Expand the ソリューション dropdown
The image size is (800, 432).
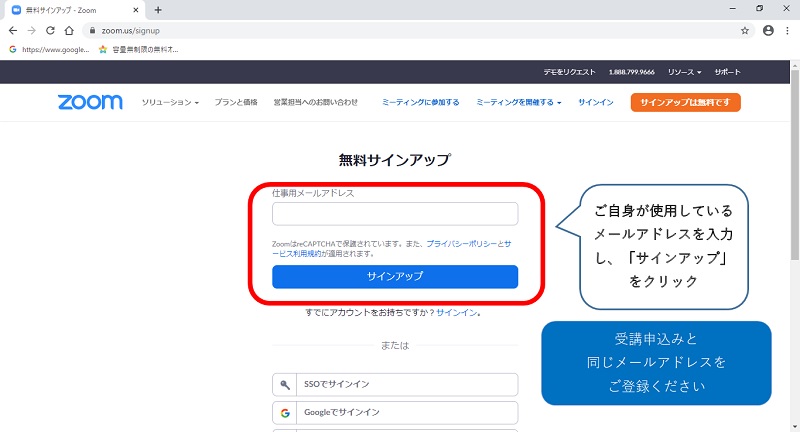pyautogui.click(x=170, y=102)
